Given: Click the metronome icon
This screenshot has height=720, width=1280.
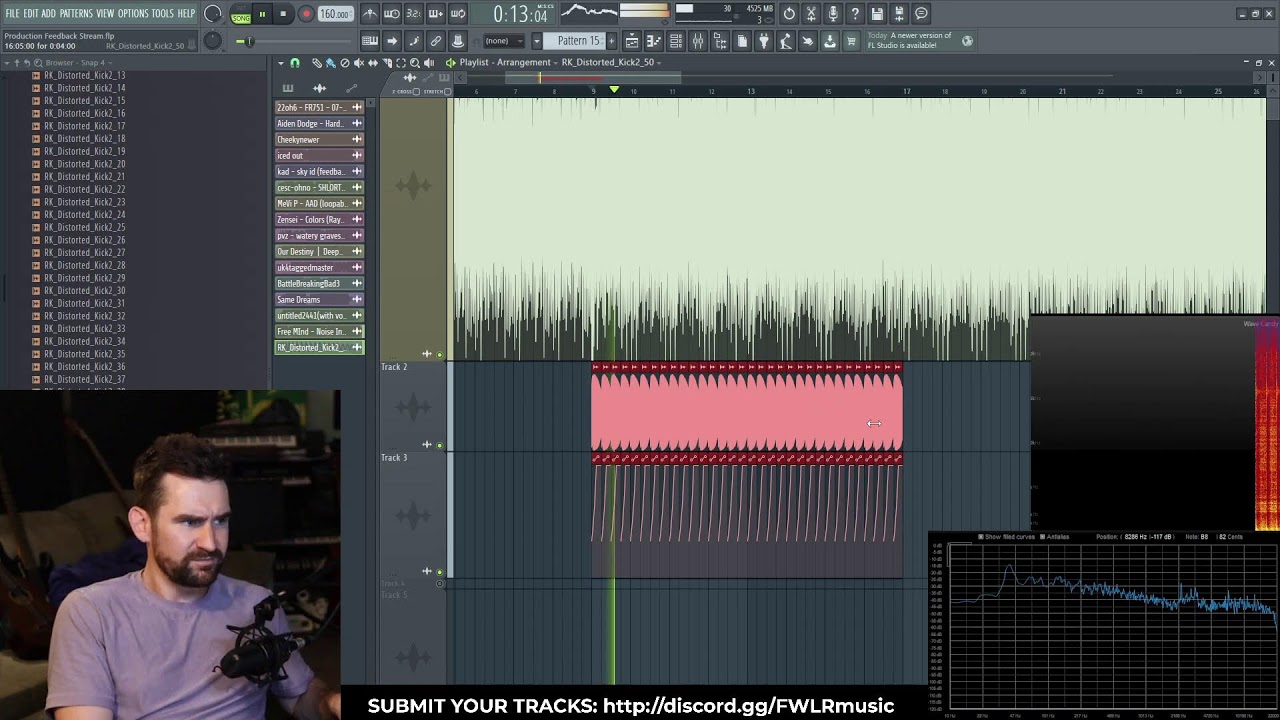Looking at the screenshot, I should pyautogui.click(x=370, y=14).
